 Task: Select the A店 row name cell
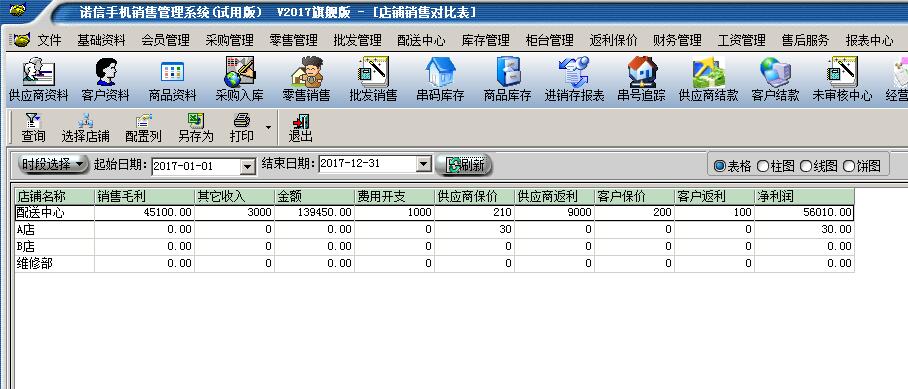pyautogui.click(x=54, y=229)
